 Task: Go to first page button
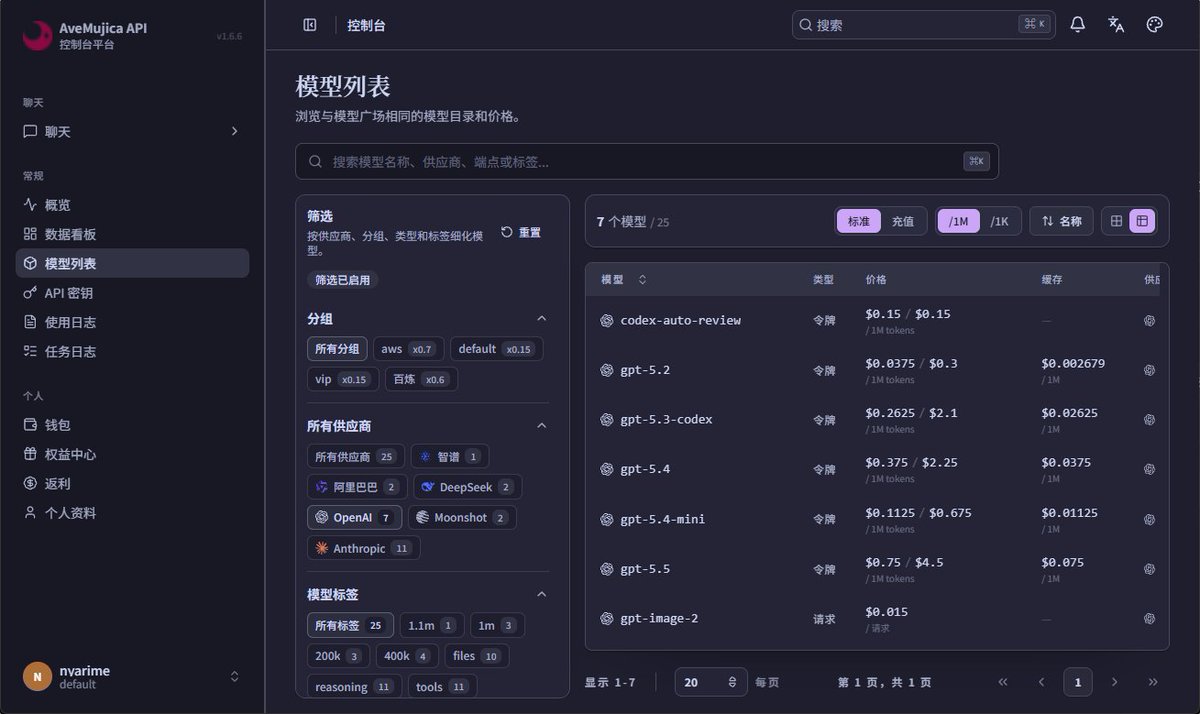[x=1003, y=682]
